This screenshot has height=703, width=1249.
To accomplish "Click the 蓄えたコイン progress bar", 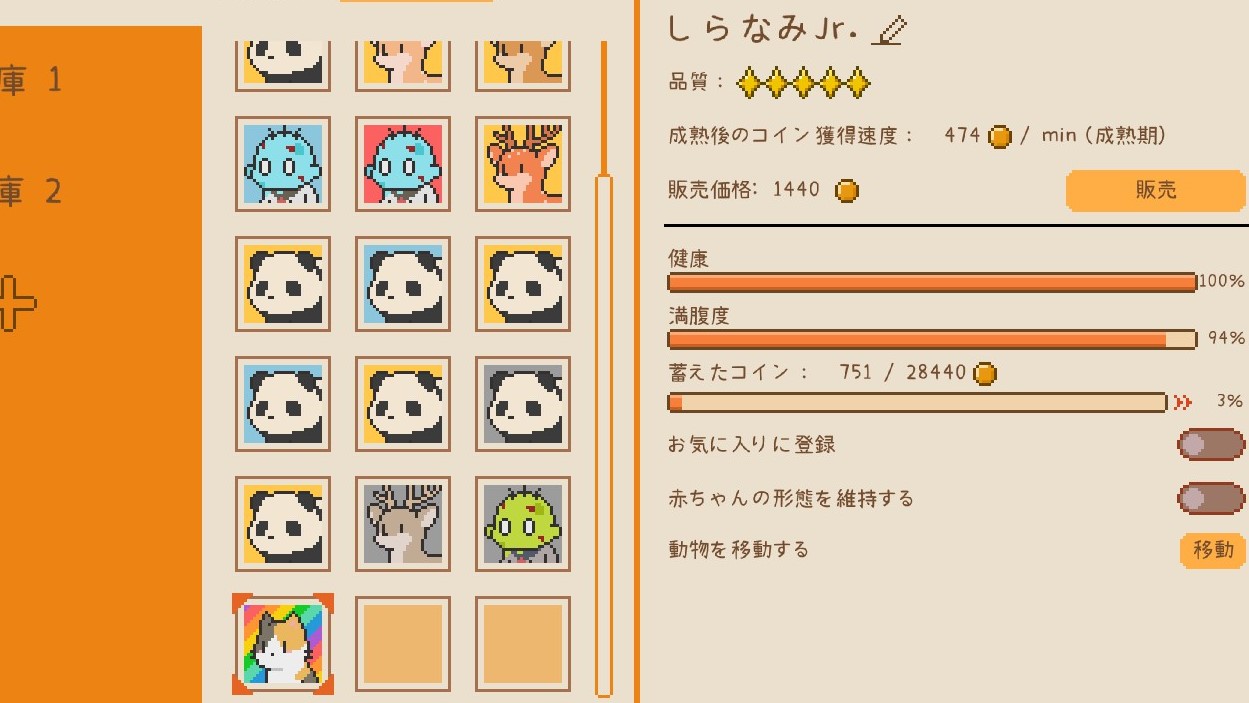I will tap(917, 402).
